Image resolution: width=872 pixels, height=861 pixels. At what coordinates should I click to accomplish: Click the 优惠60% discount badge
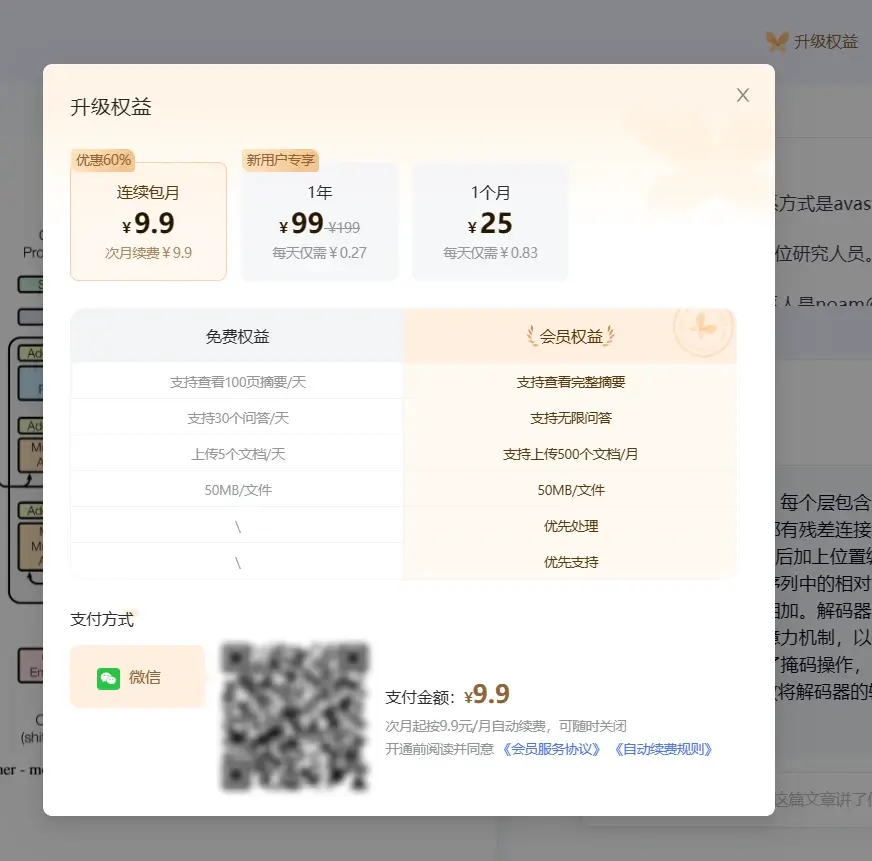click(103, 160)
